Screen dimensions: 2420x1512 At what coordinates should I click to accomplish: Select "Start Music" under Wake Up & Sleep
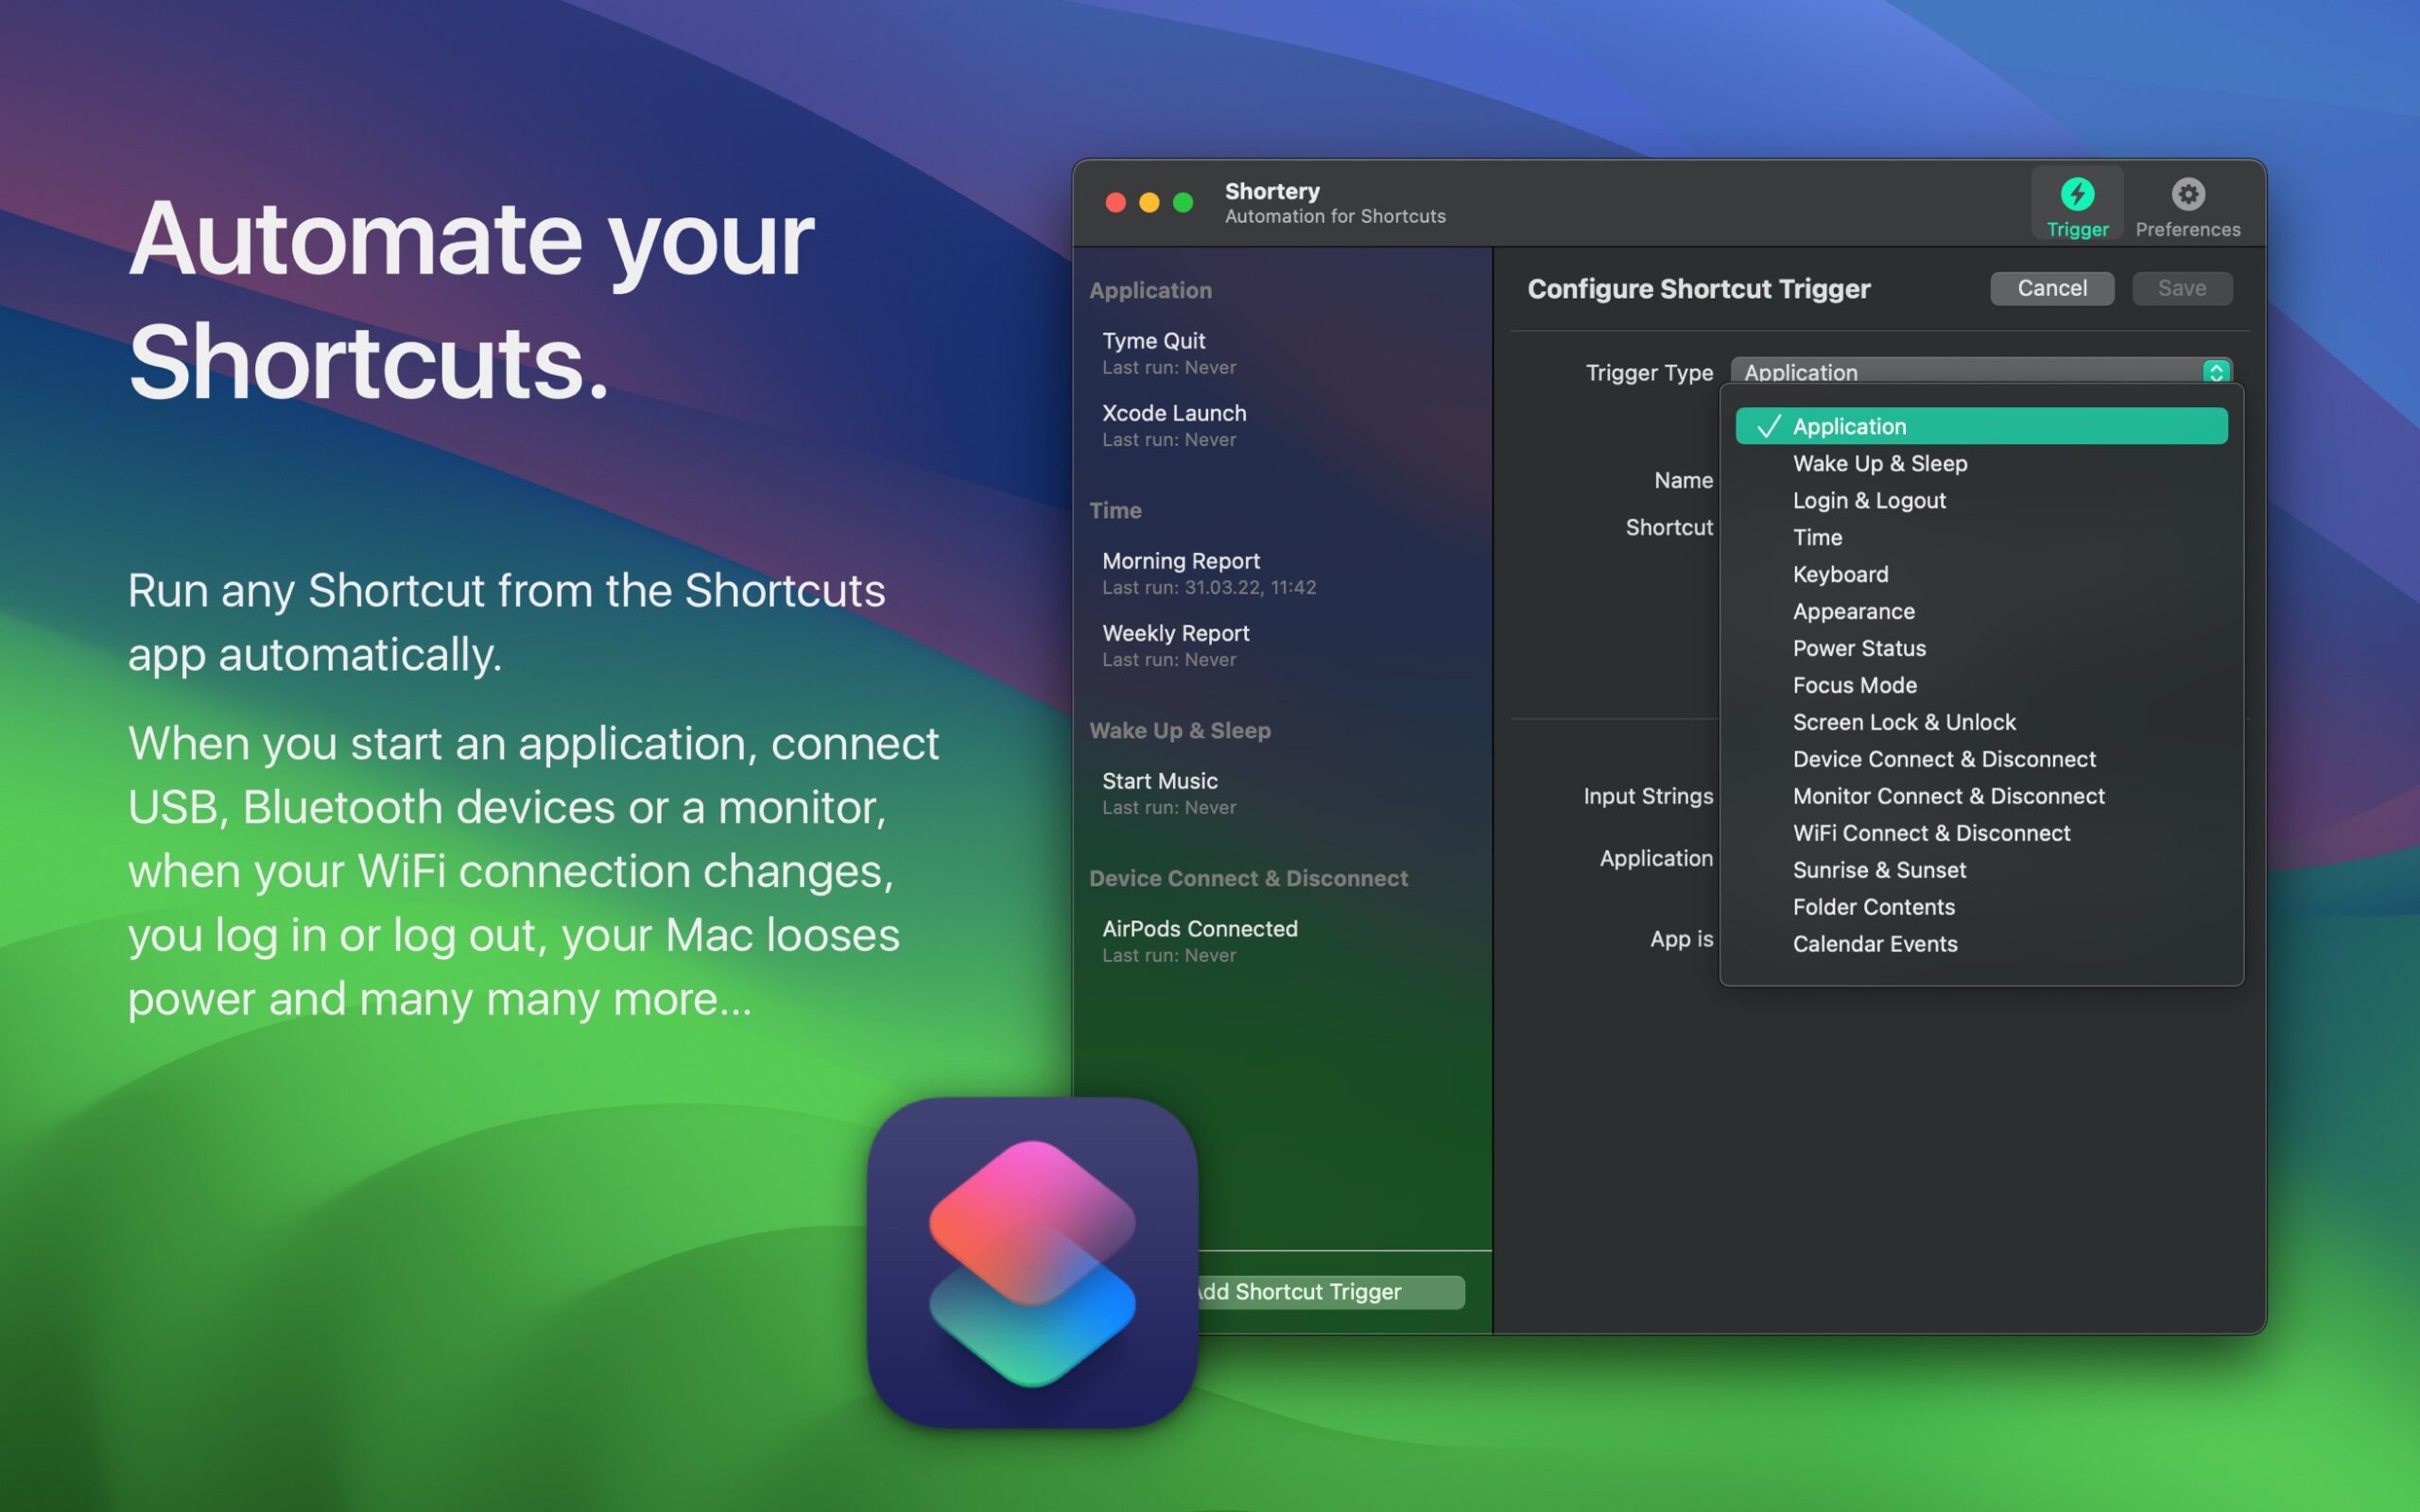[1159, 780]
